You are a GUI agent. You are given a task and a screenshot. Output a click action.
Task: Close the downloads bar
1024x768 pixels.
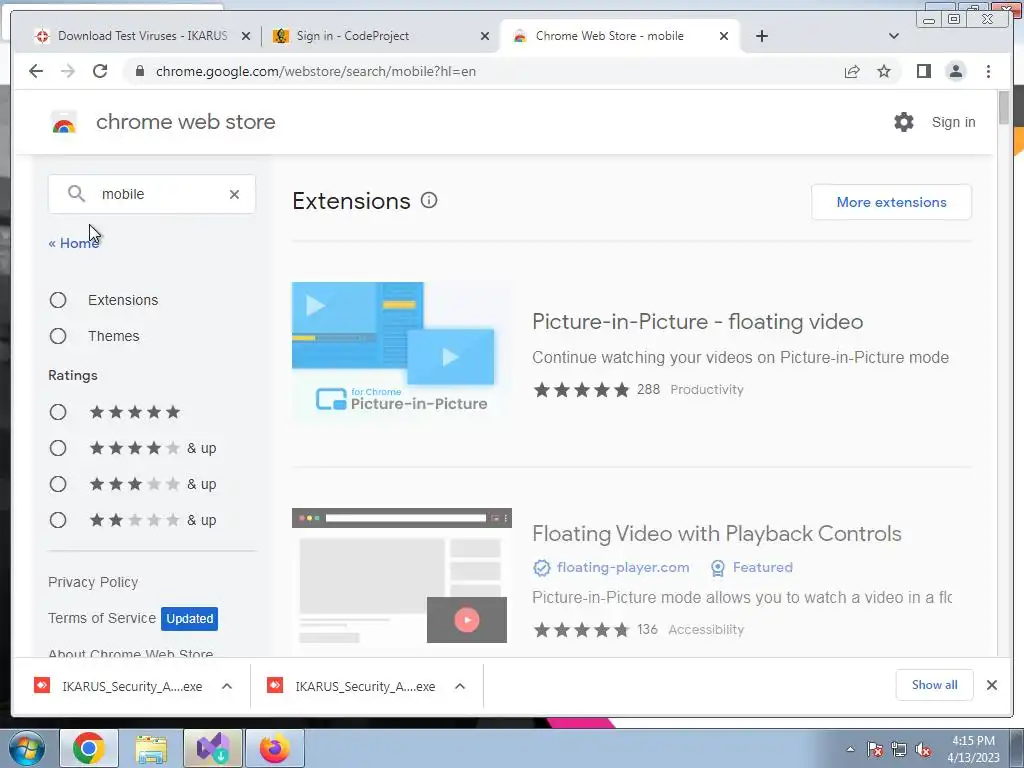(992, 685)
